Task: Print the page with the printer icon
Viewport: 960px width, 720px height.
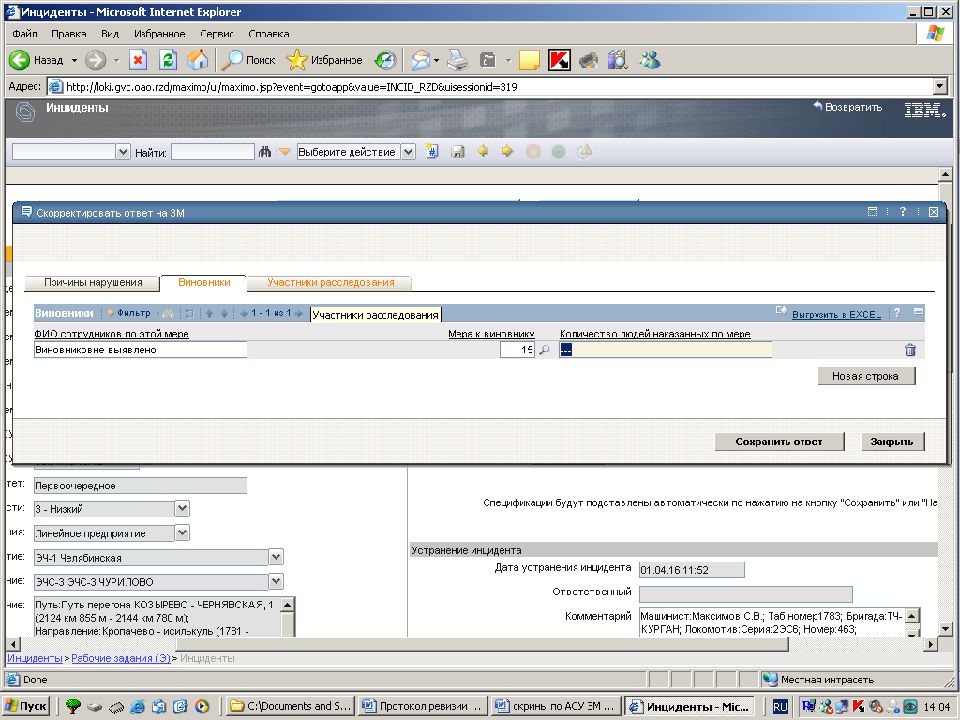Action: pyautogui.click(x=457, y=60)
